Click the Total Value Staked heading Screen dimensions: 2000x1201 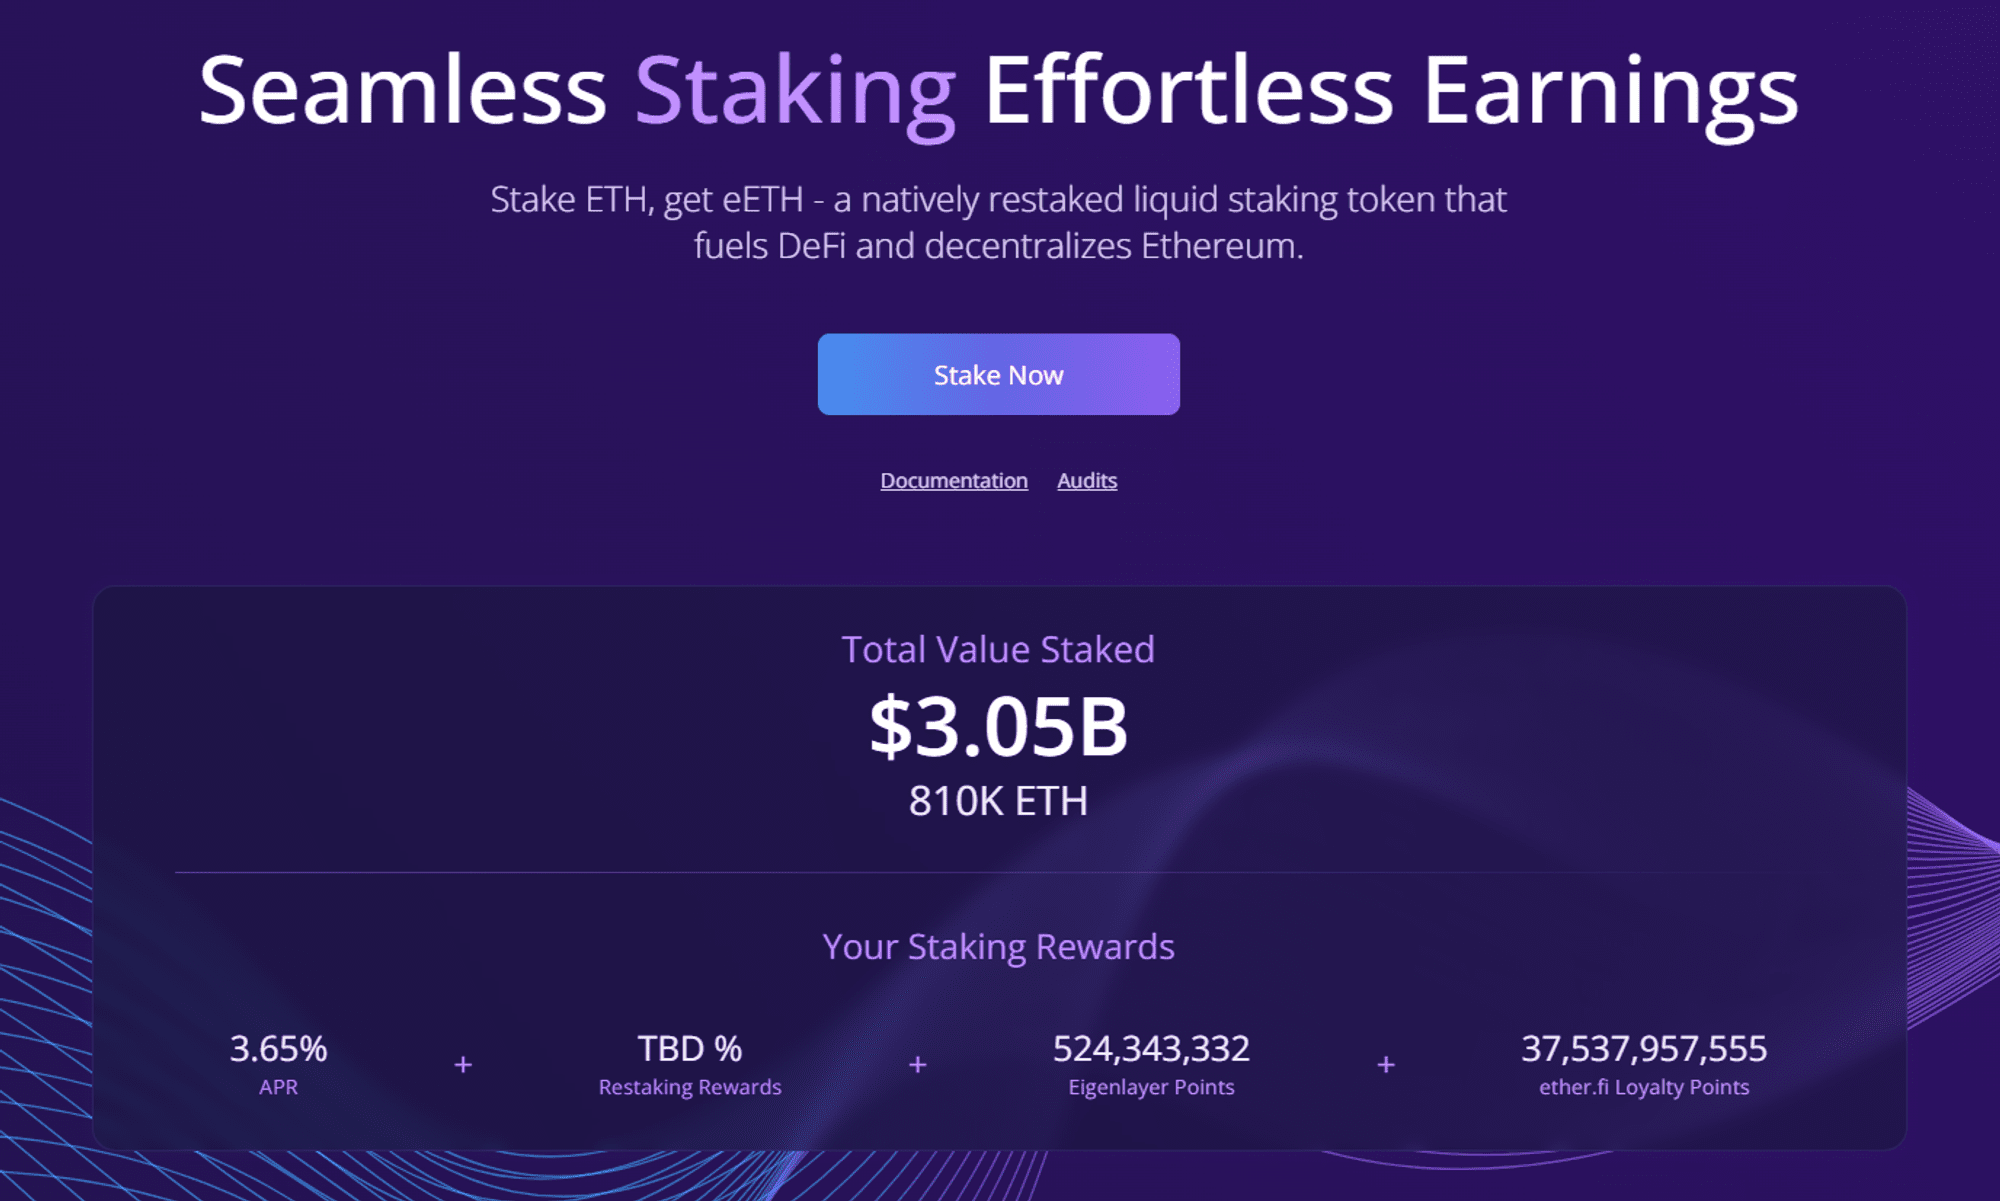point(998,650)
